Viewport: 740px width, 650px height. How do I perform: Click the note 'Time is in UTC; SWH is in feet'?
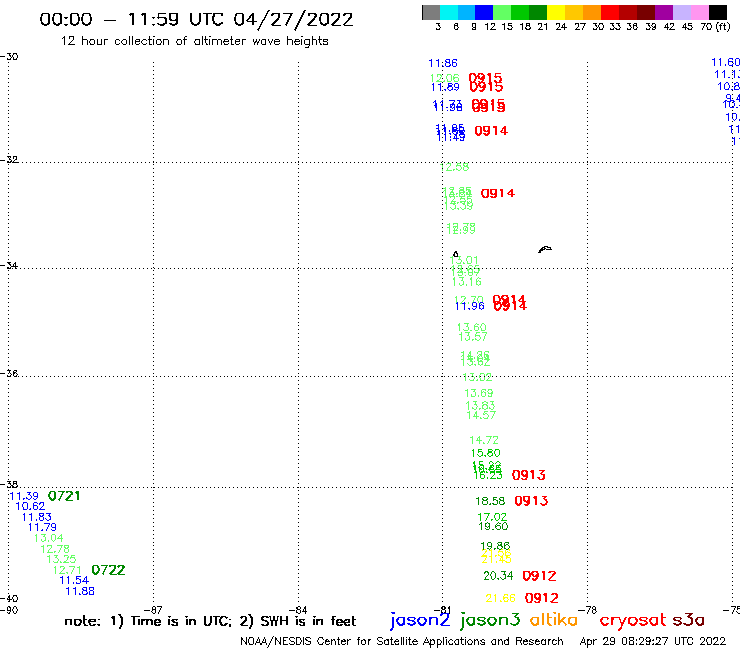pos(210,621)
